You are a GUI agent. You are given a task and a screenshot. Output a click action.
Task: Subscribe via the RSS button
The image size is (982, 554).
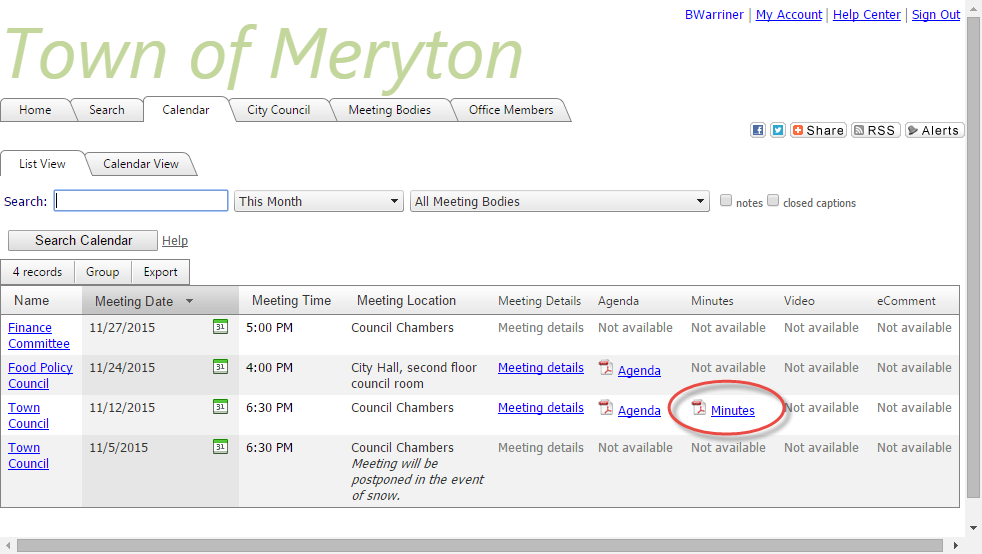(x=876, y=130)
